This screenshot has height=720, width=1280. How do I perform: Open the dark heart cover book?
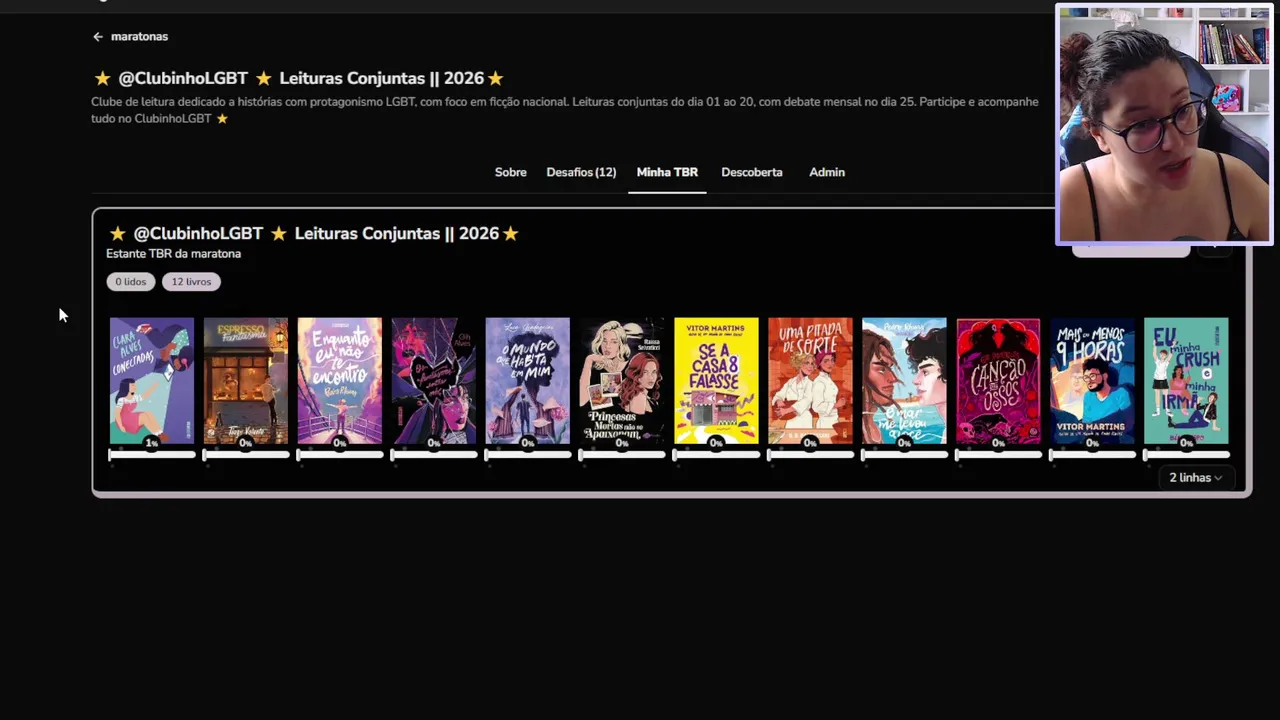point(434,381)
